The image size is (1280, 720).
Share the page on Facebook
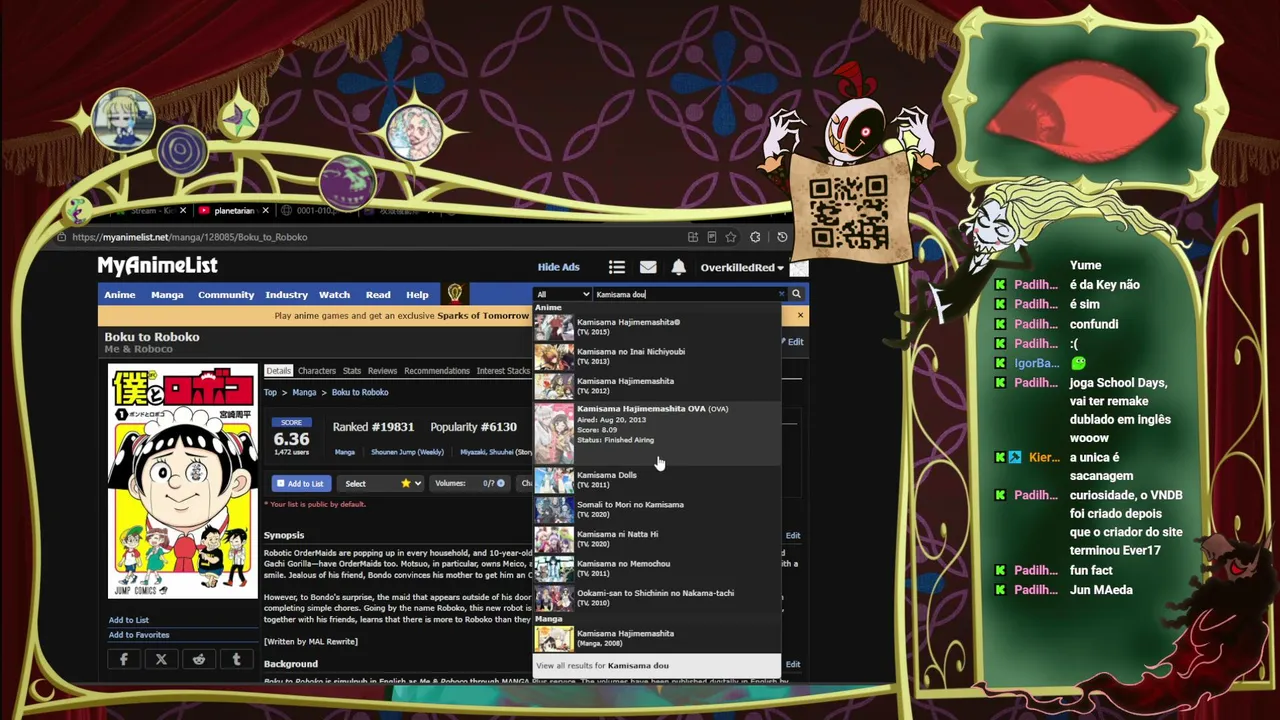[124, 659]
